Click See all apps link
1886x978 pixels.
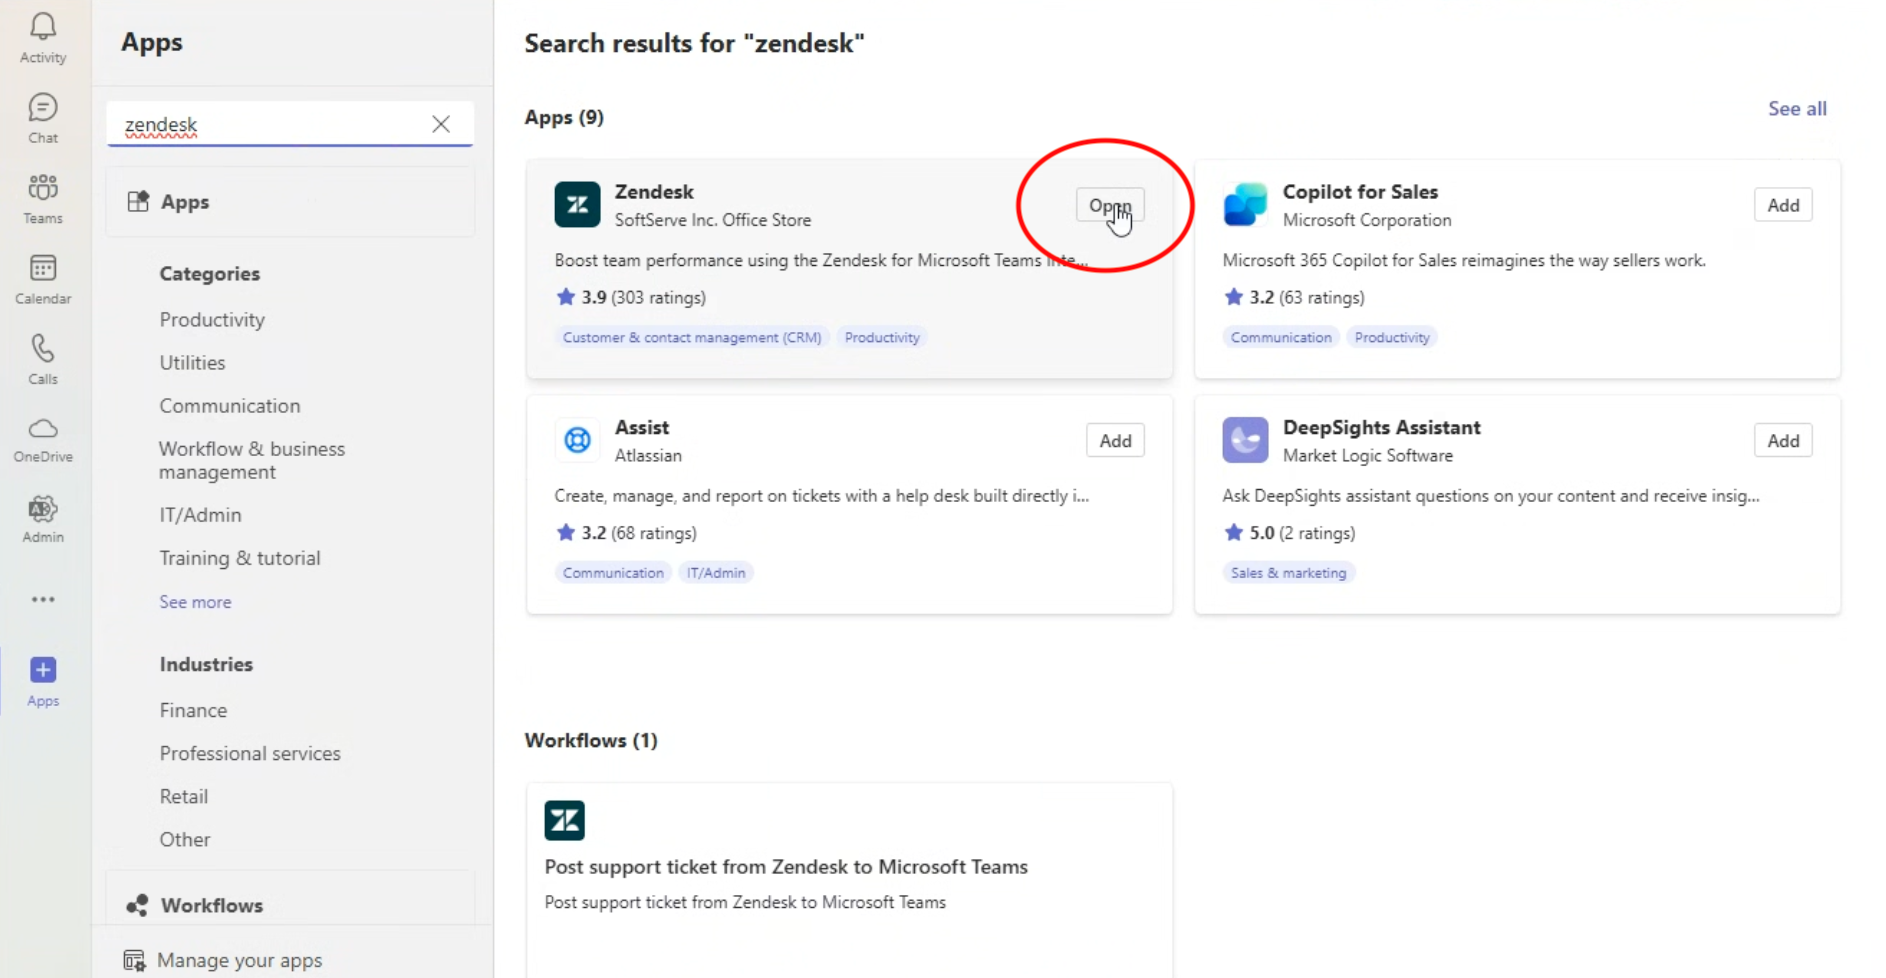point(1797,109)
